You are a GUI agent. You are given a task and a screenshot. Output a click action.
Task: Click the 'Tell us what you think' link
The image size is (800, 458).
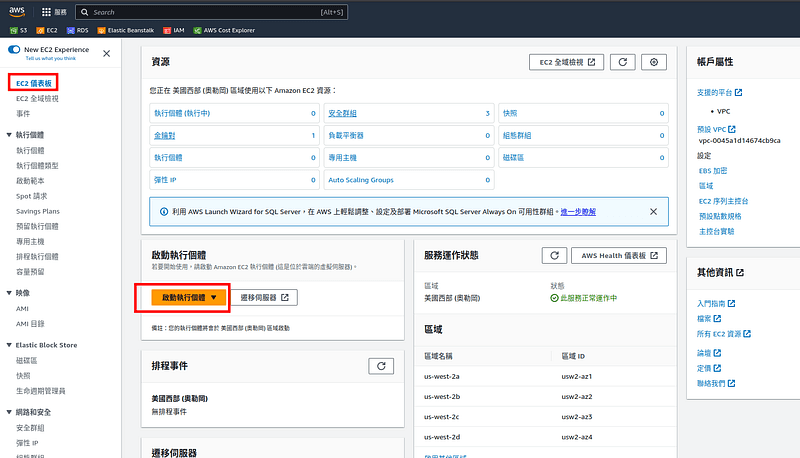[x=51, y=58]
